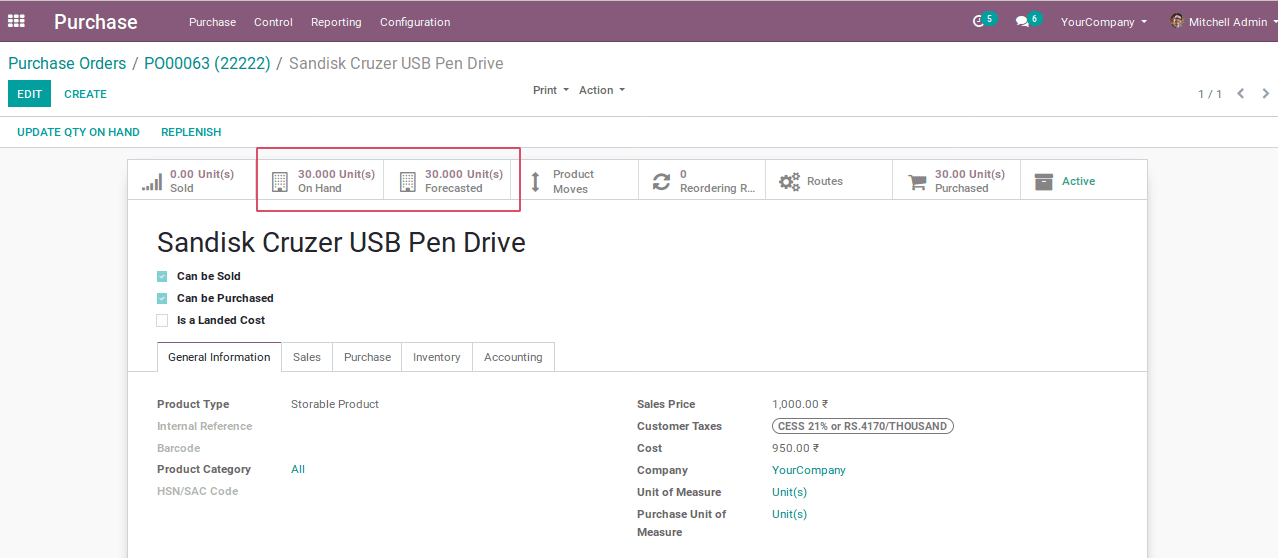Open the Mitchell Admin user menu

[1225, 22]
